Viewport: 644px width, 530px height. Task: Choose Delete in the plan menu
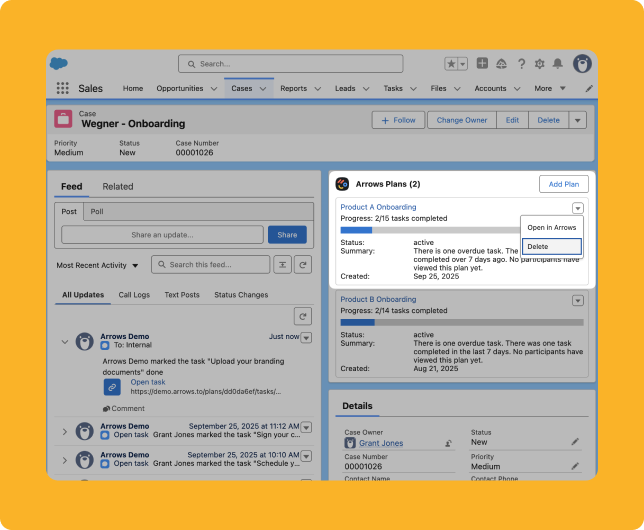pyautogui.click(x=552, y=247)
